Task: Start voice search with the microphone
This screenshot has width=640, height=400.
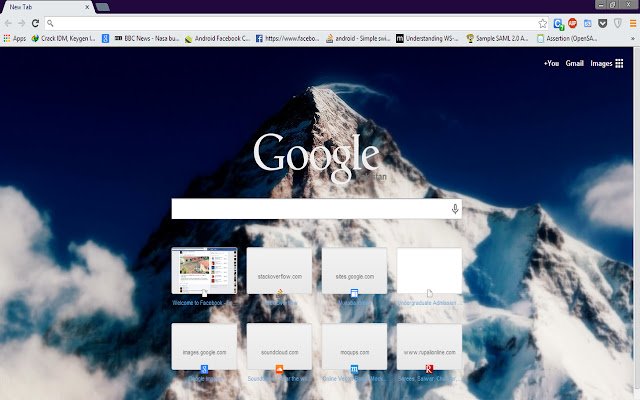Action: click(455, 209)
